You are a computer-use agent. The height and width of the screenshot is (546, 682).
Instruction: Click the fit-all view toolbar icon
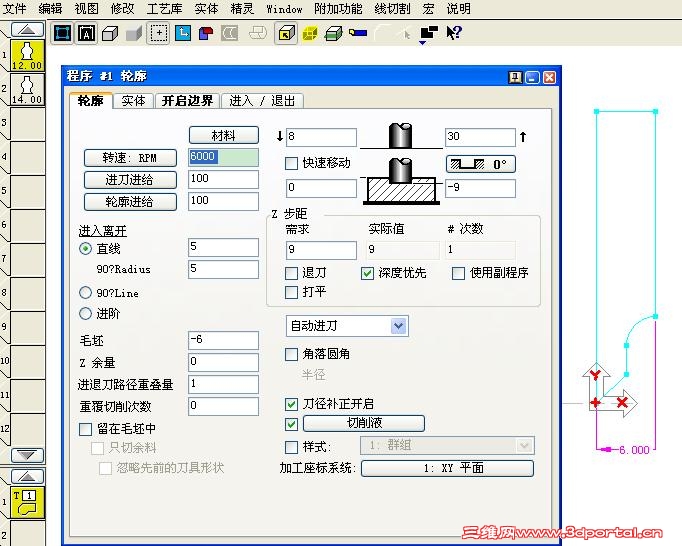pyautogui.click(x=62, y=33)
